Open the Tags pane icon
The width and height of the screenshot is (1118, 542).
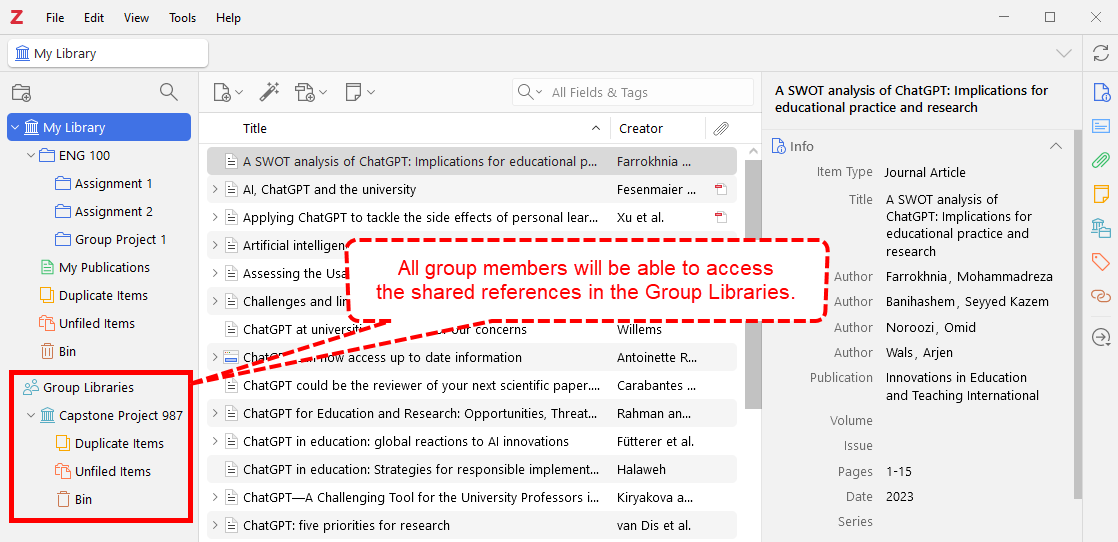coord(1101,262)
